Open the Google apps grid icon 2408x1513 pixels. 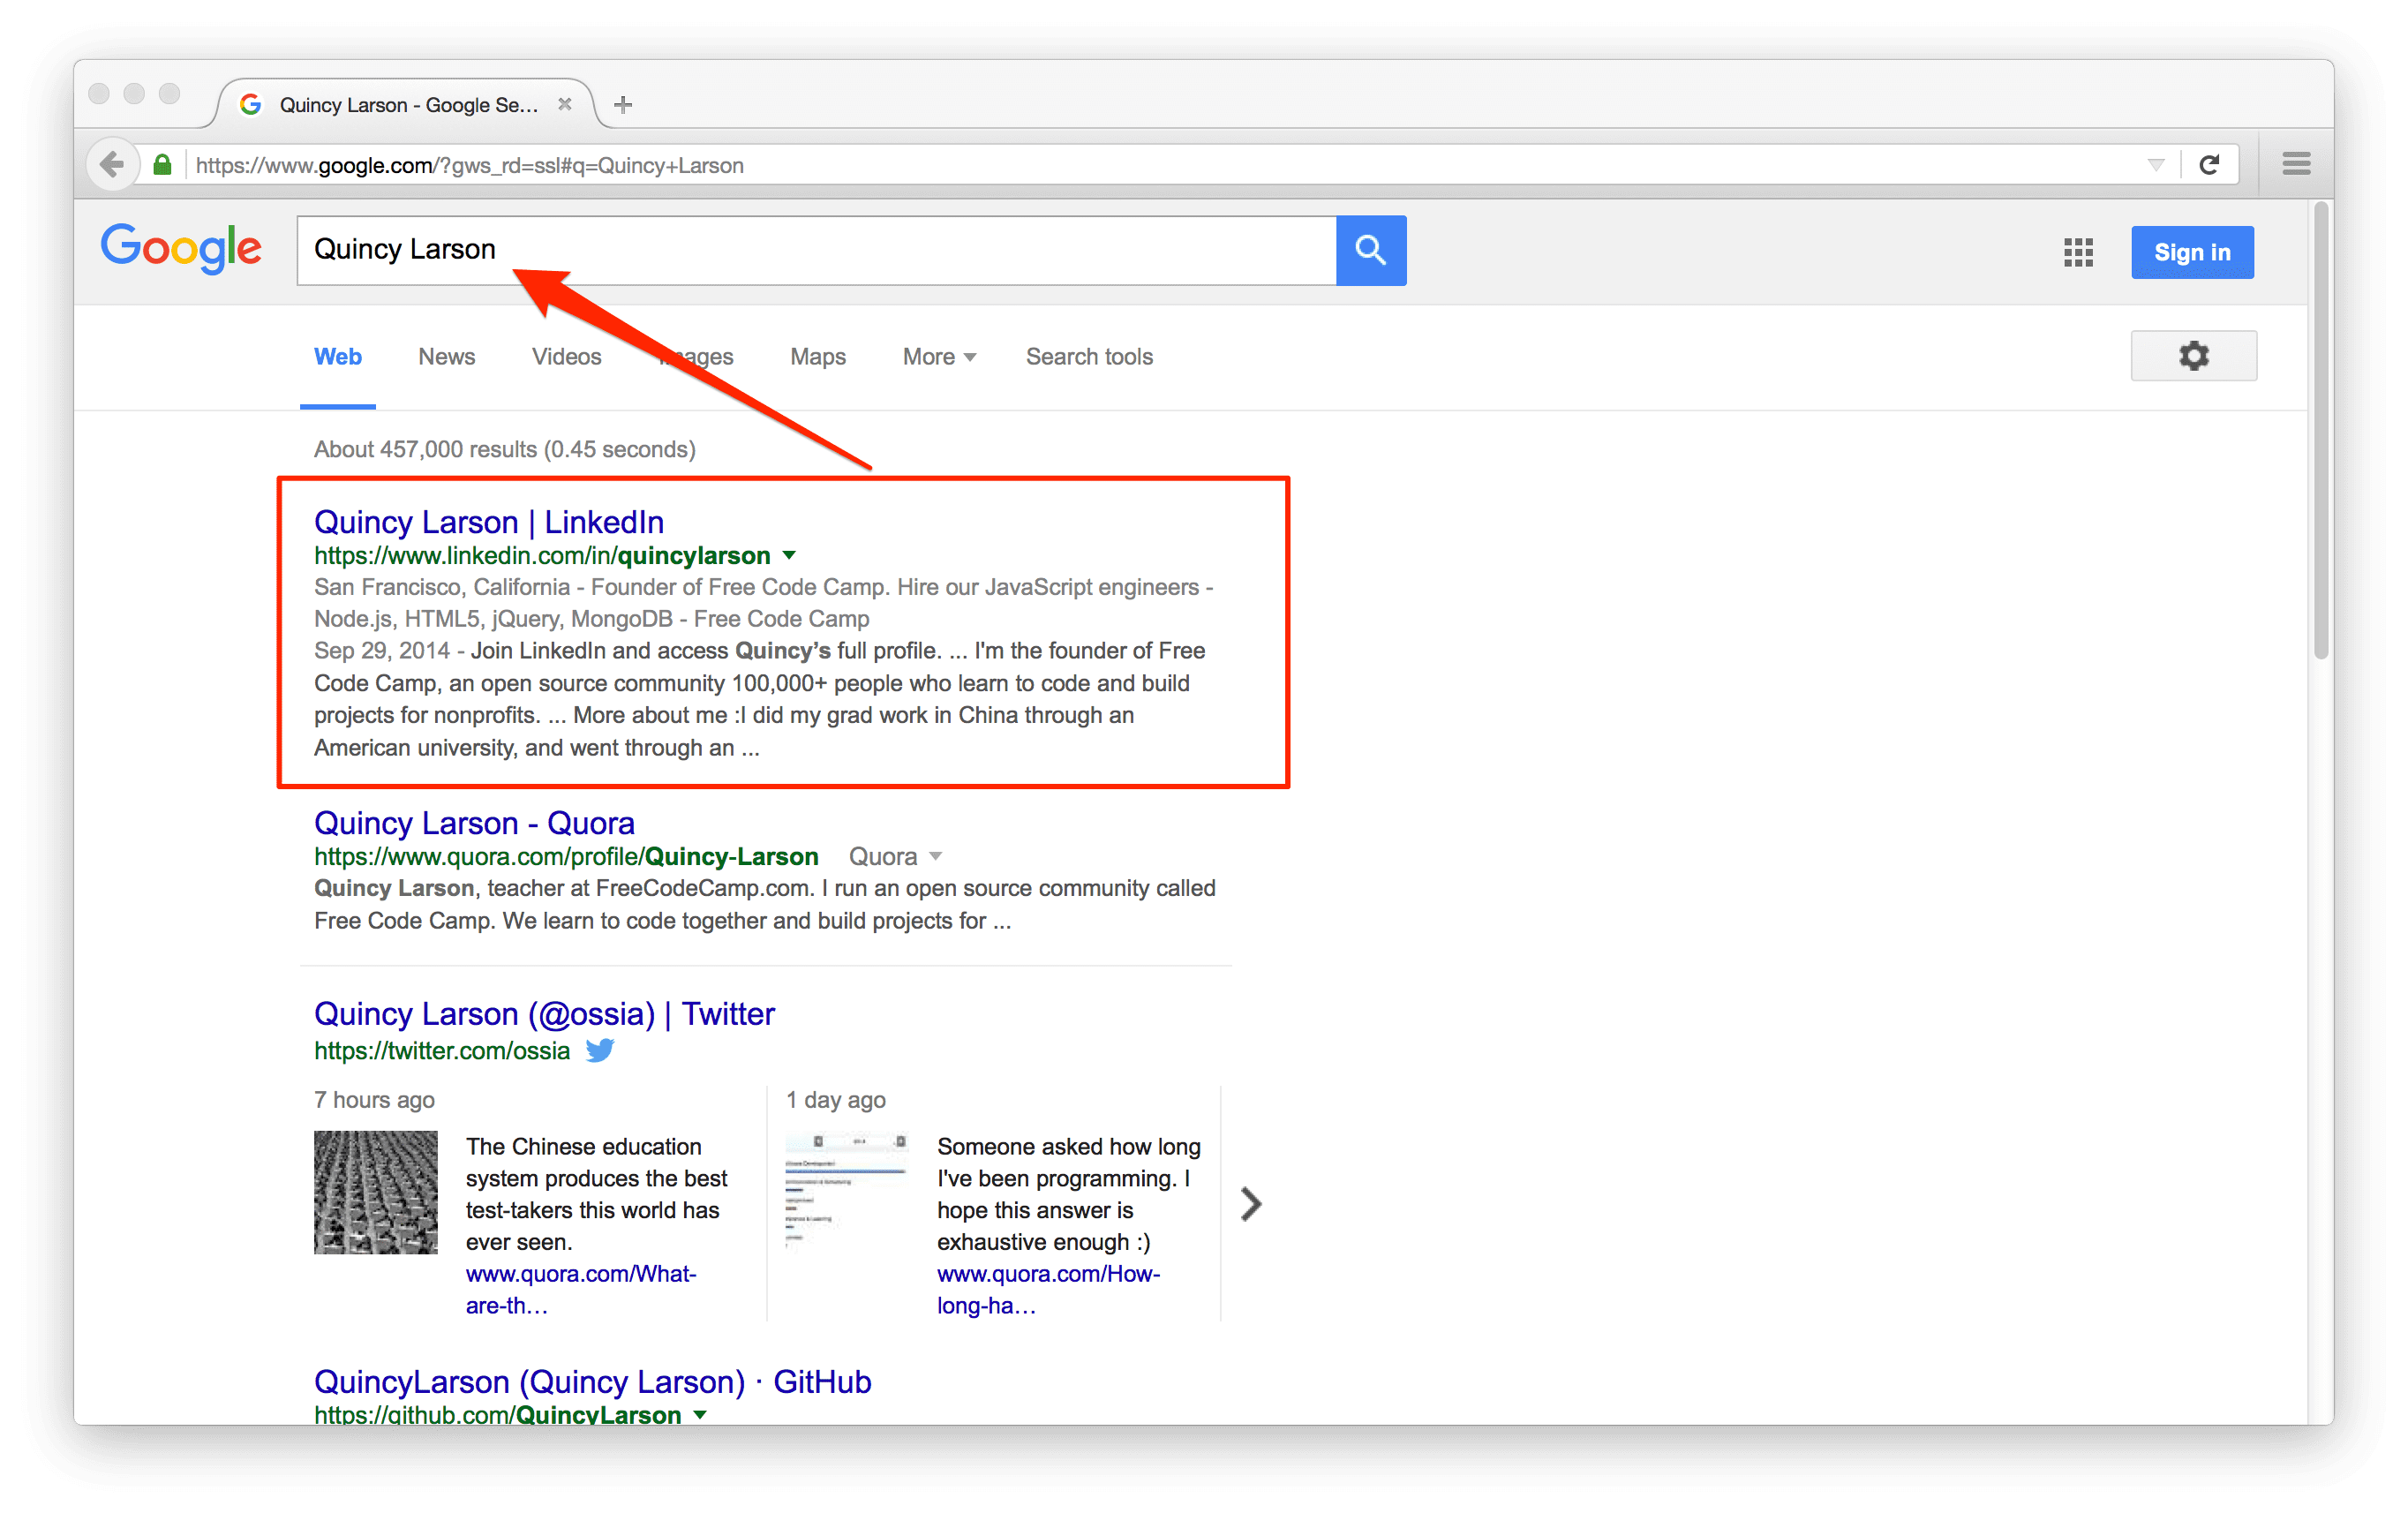[x=2078, y=252]
